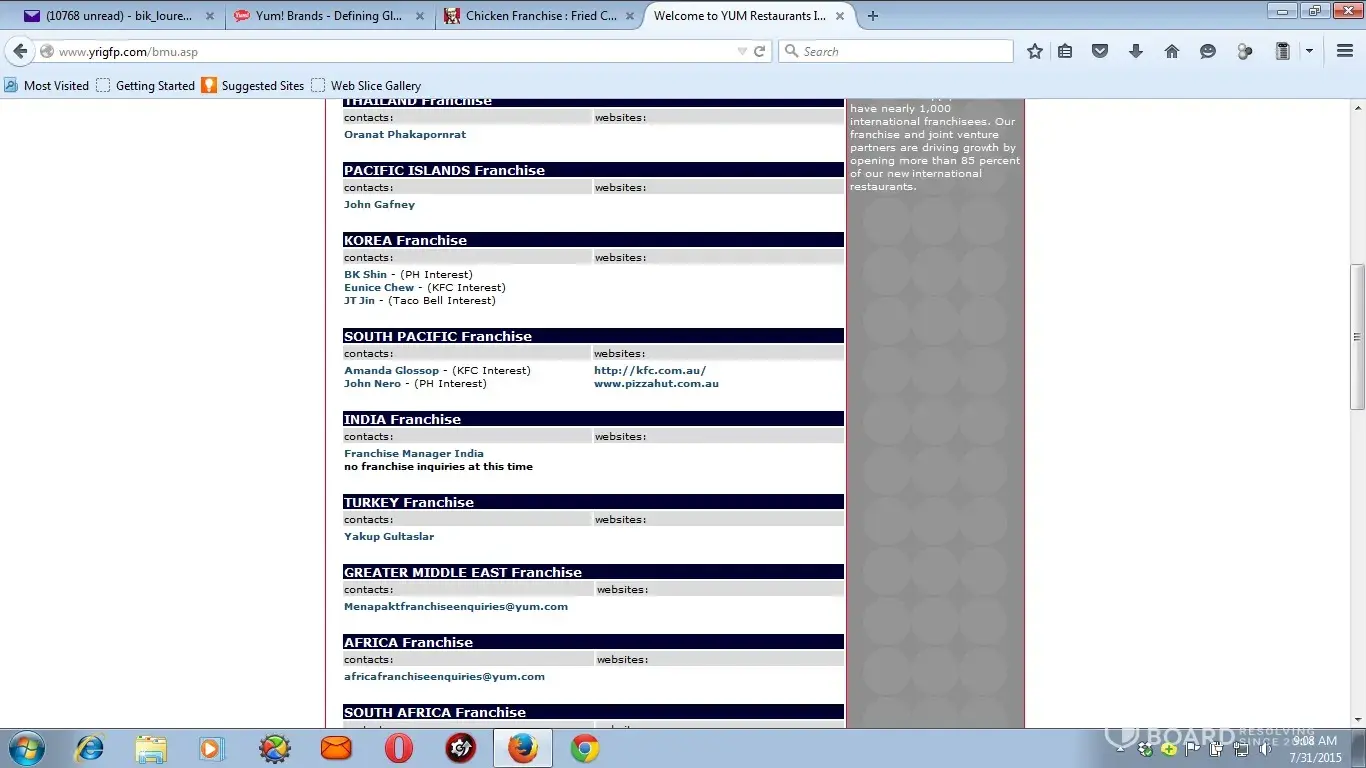Screen dimensions: 1366x768
Task: Click the PACIFIC ISLANDS Franchise heading
Action: pyautogui.click(x=444, y=171)
